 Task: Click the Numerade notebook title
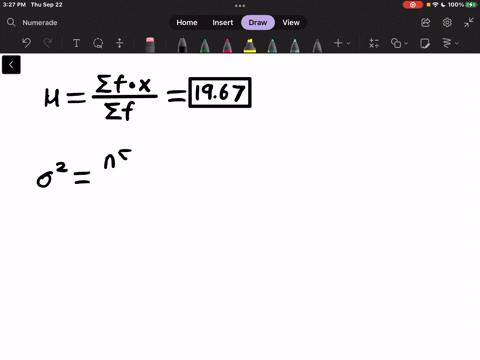click(40, 23)
